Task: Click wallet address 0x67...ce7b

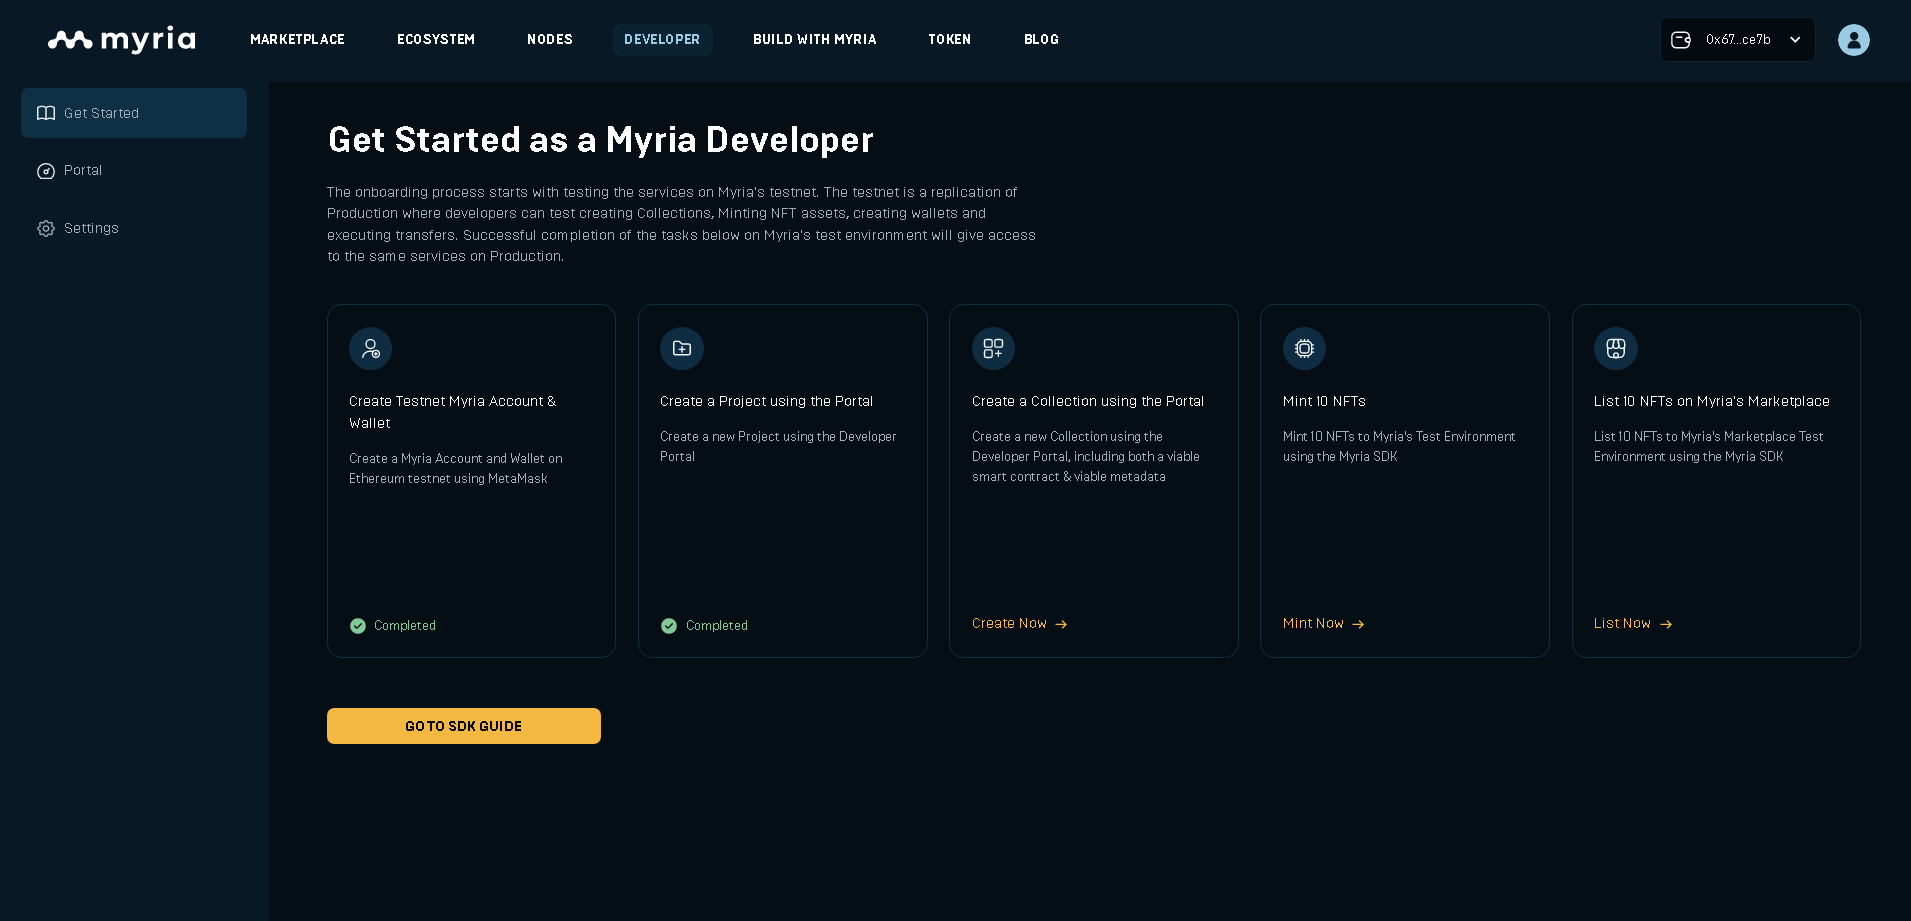Action: (1738, 40)
